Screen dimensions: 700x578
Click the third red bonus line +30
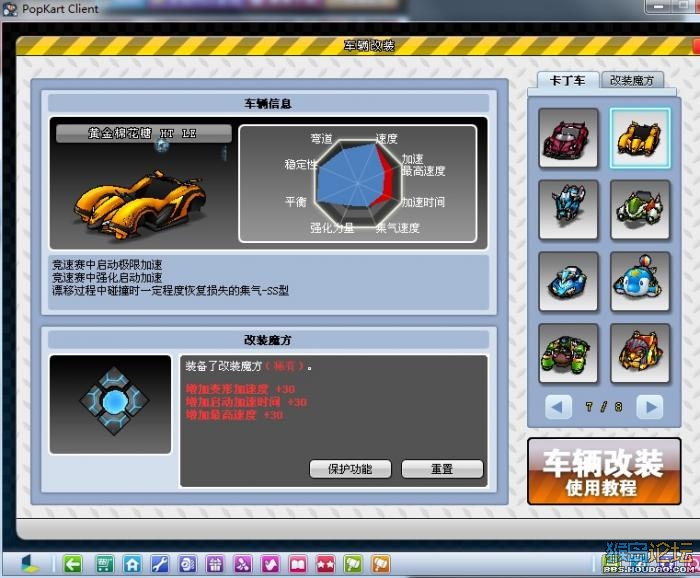[x=234, y=415]
